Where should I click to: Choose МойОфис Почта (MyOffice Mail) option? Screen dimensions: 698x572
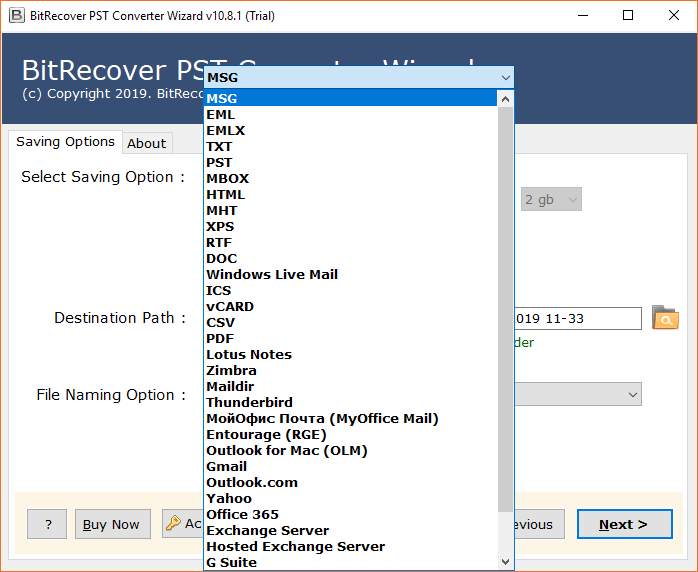pos(350,419)
